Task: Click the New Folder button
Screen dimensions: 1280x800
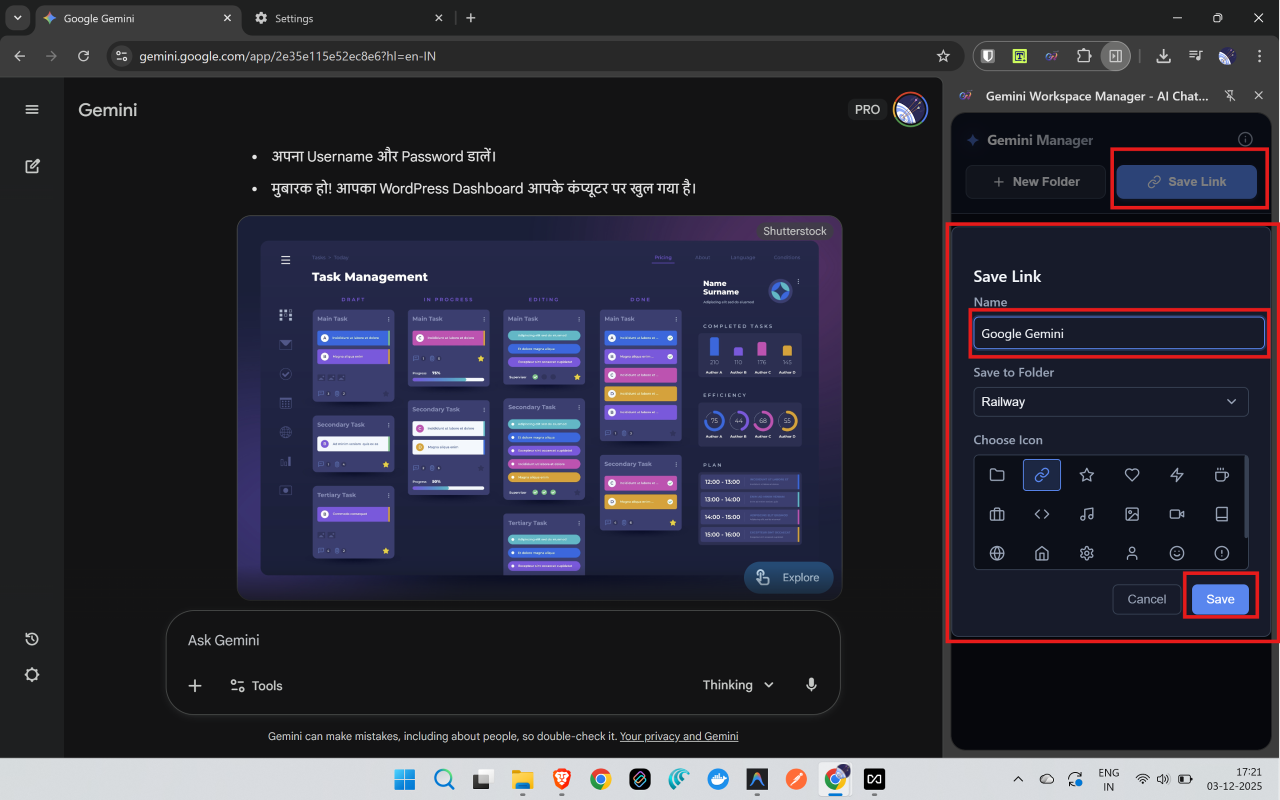Action: 1036,182
